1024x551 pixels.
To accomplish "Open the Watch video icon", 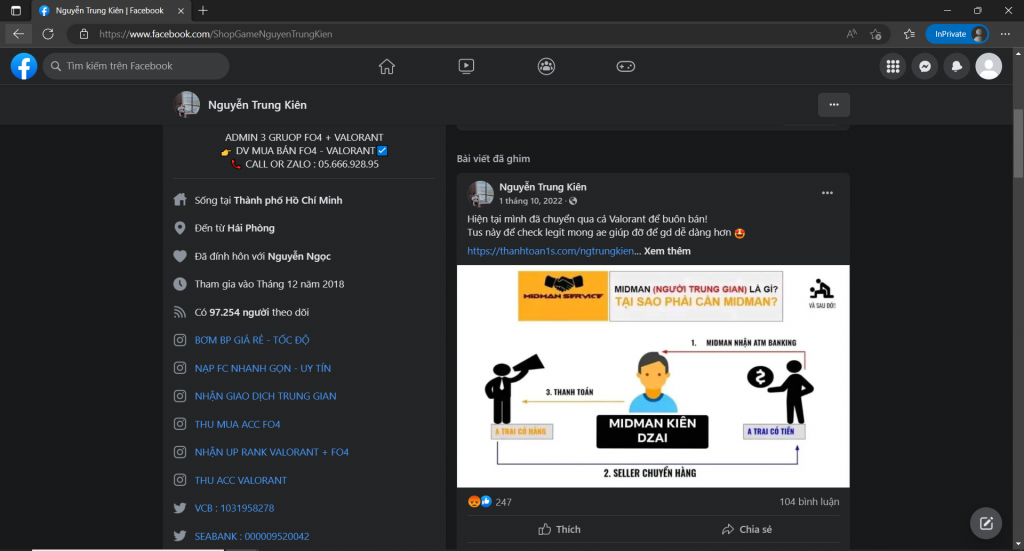I will click(466, 66).
